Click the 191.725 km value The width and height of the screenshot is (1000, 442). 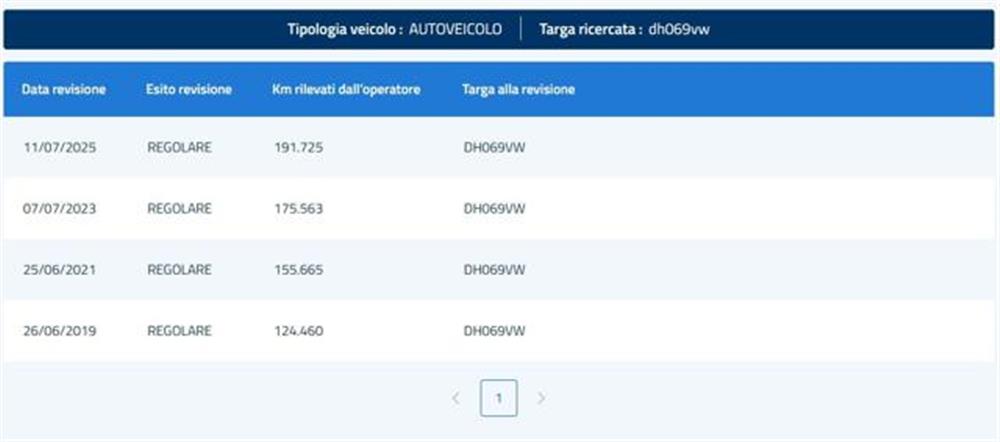pos(298,148)
